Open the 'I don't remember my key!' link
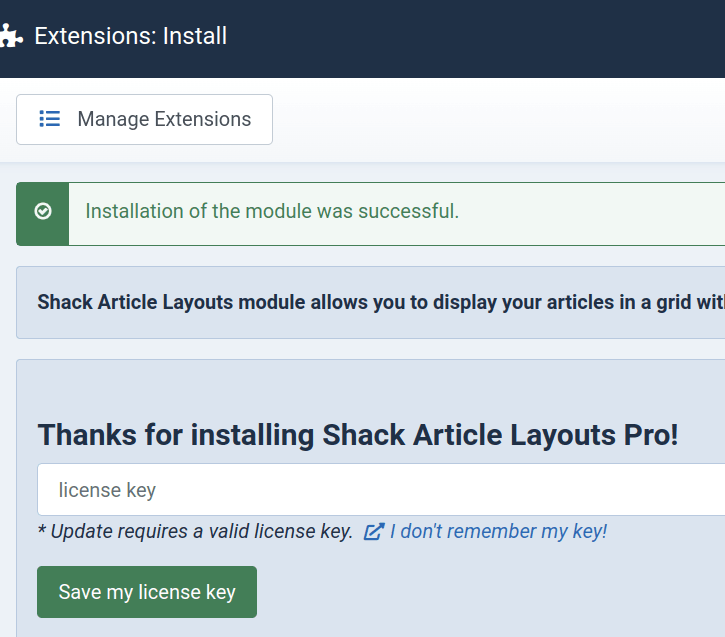Image resolution: width=725 pixels, height=637 pixels. 498,531
